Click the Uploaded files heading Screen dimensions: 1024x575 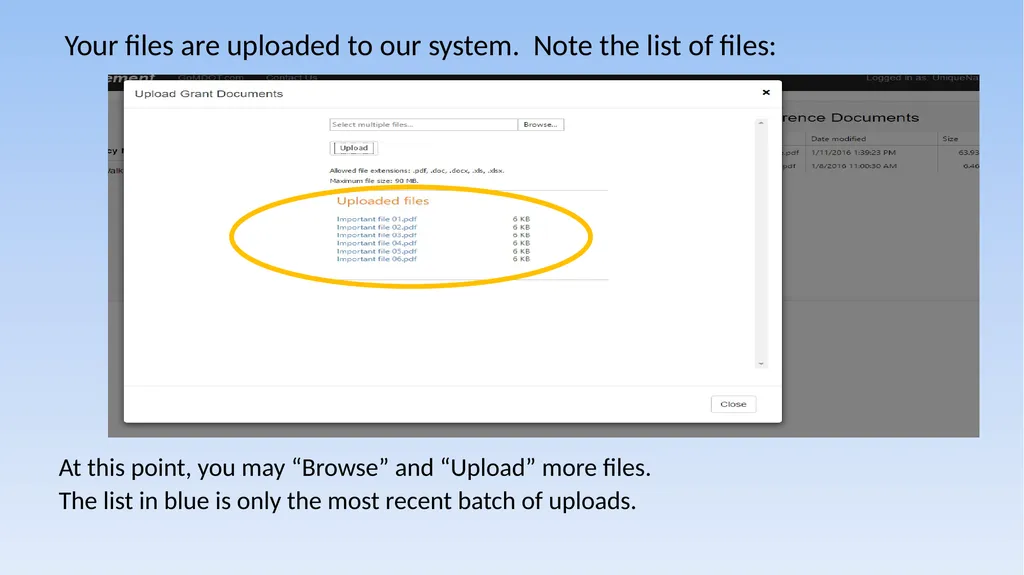(x=383, y=201)
